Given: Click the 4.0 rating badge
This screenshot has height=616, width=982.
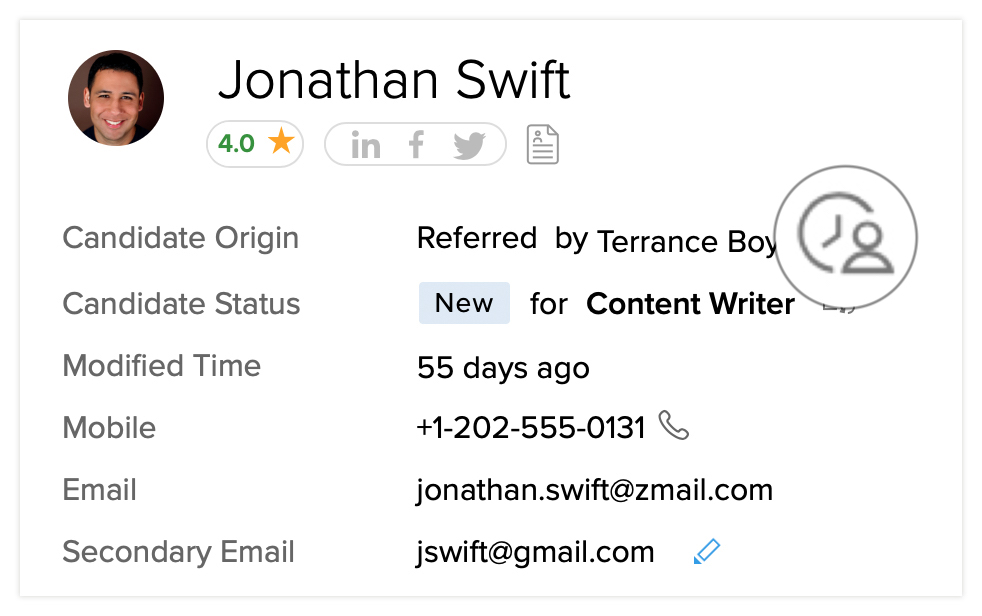Looking at the screenshot, I should point(237,144).
